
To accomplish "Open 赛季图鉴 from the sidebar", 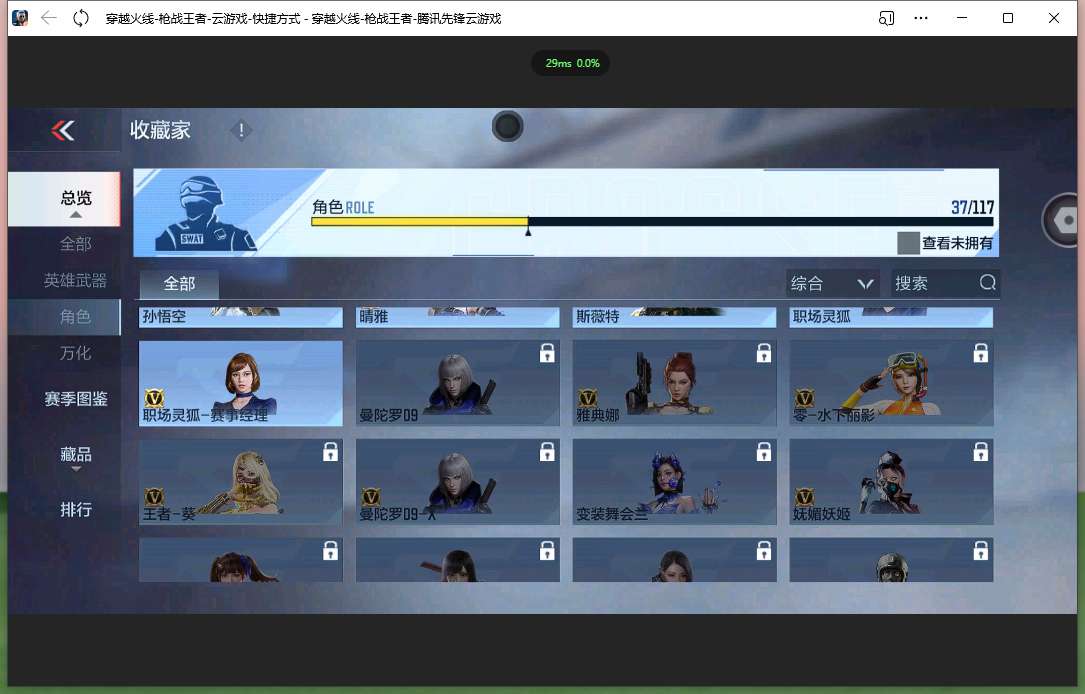I will coord(75,399).
